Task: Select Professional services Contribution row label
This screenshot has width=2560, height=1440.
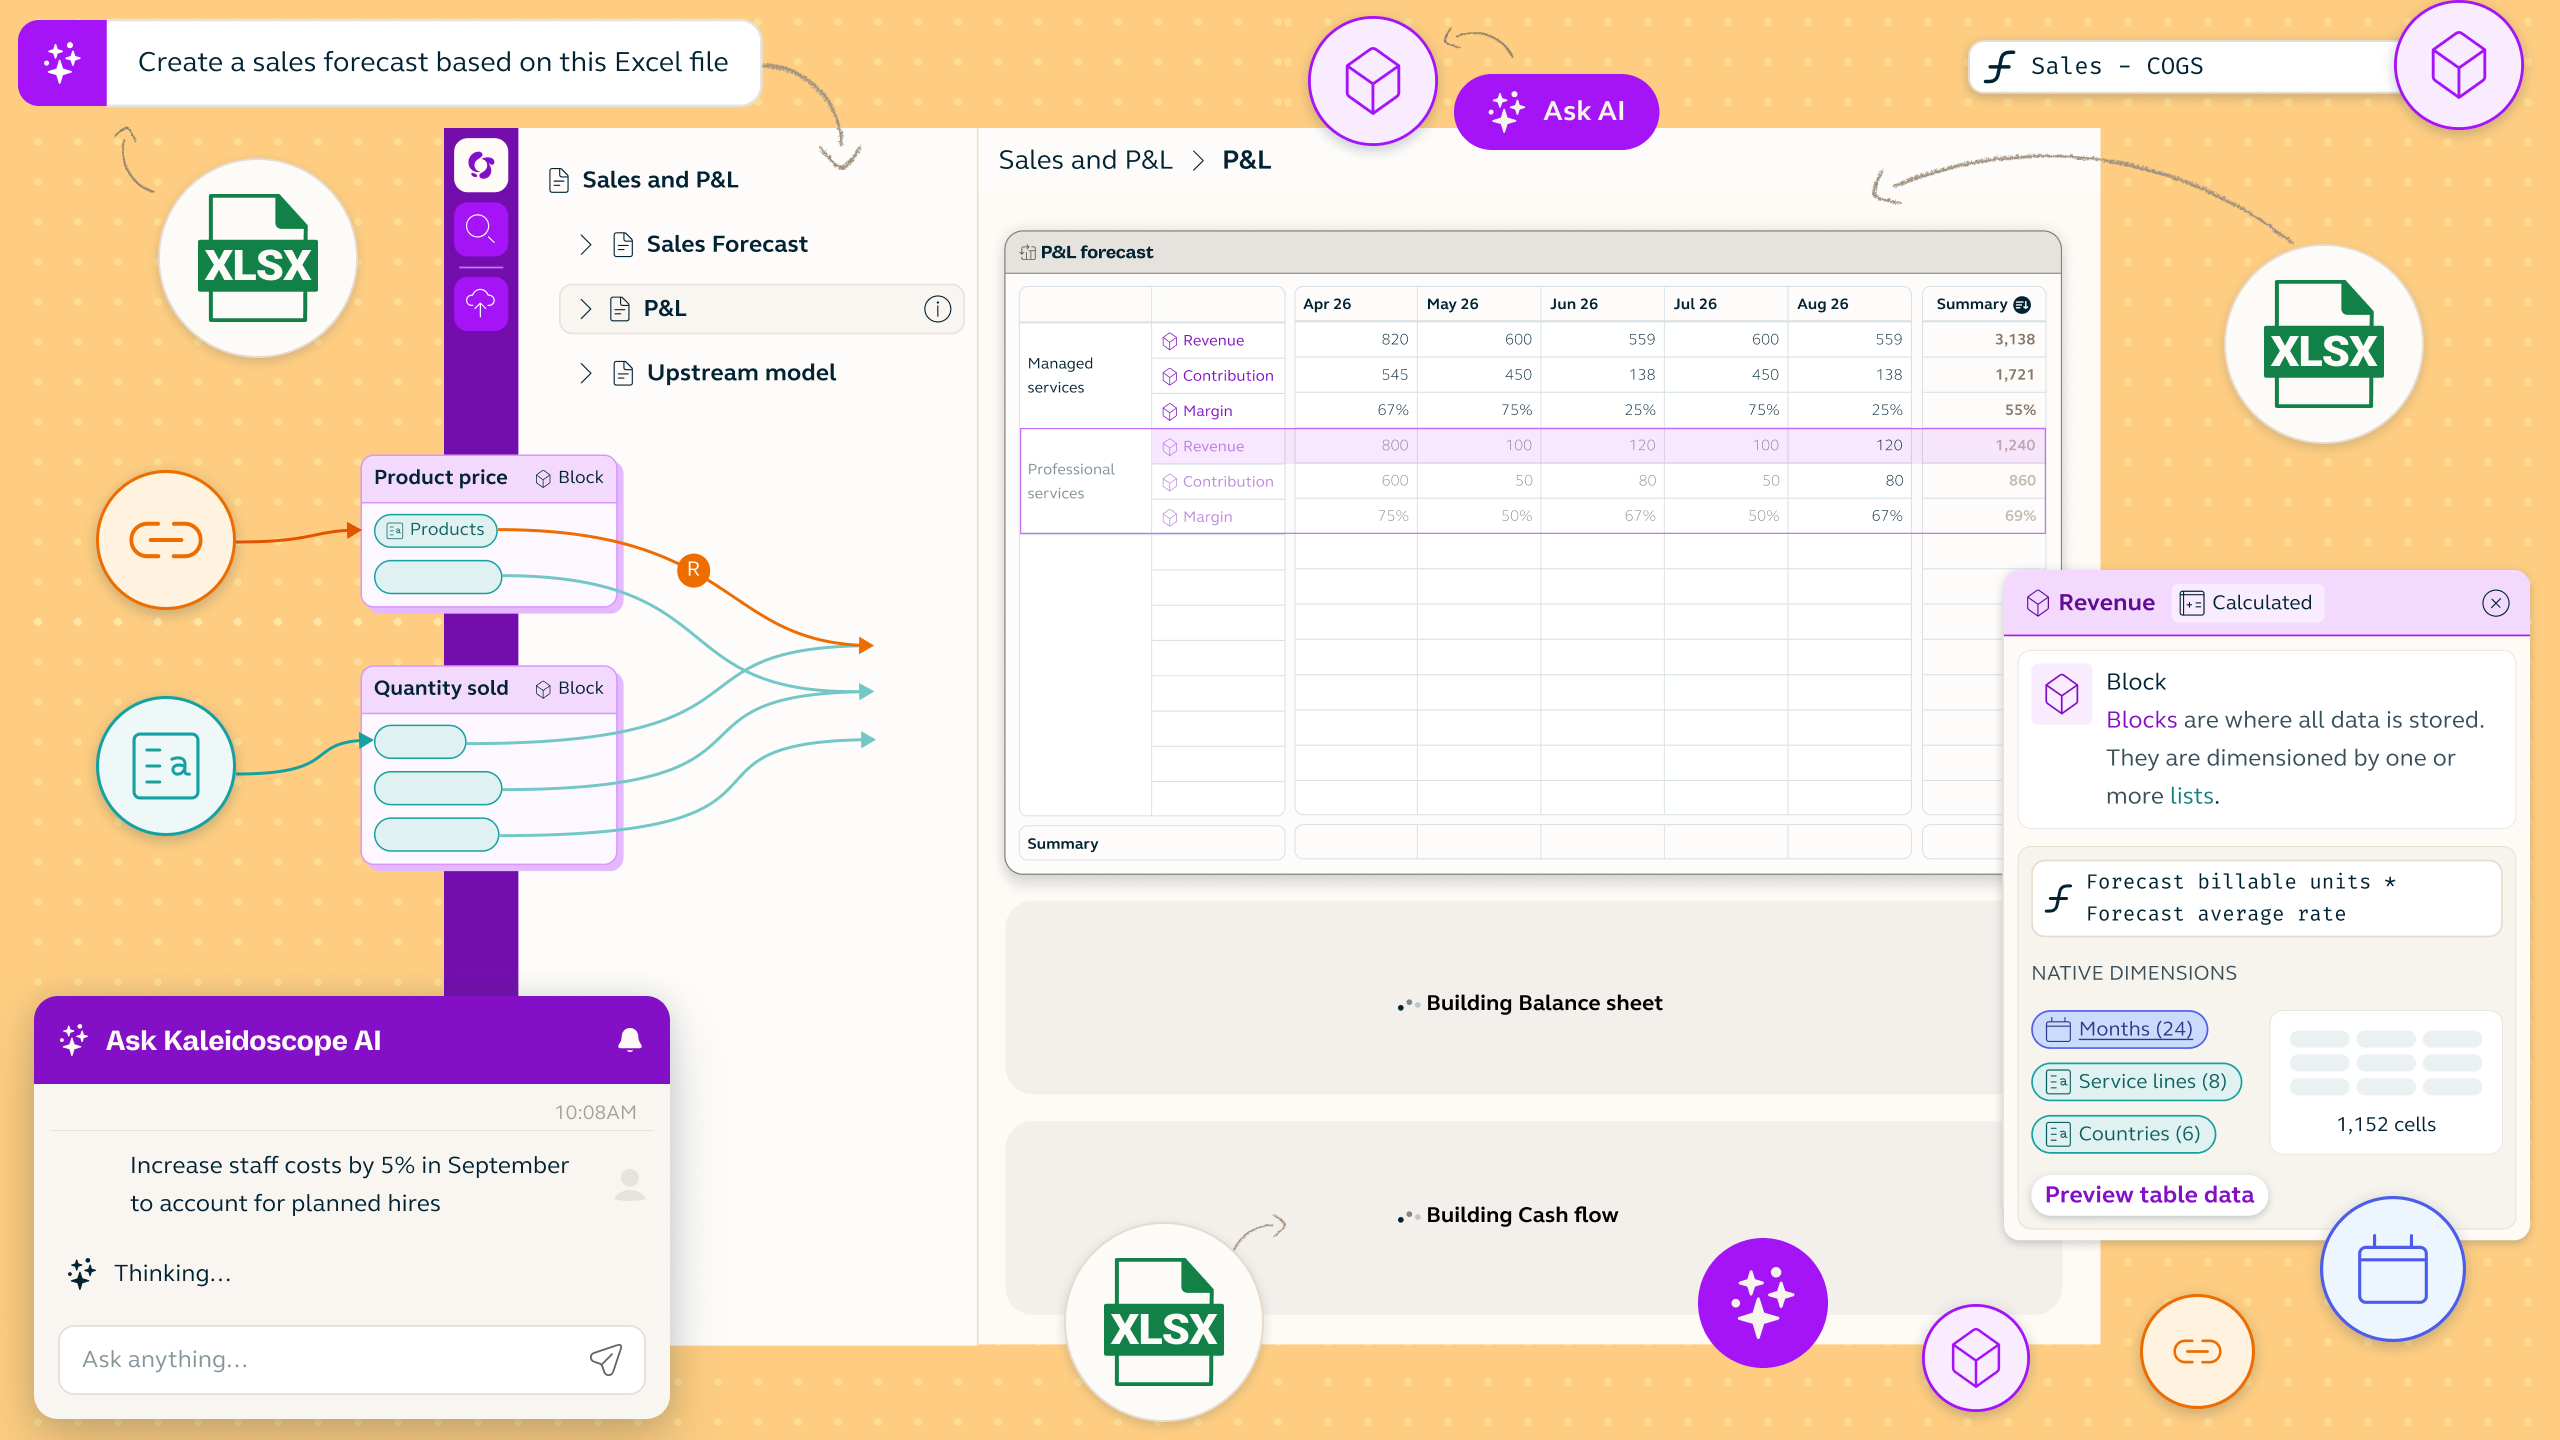Action: click(x=1216, y=482)
